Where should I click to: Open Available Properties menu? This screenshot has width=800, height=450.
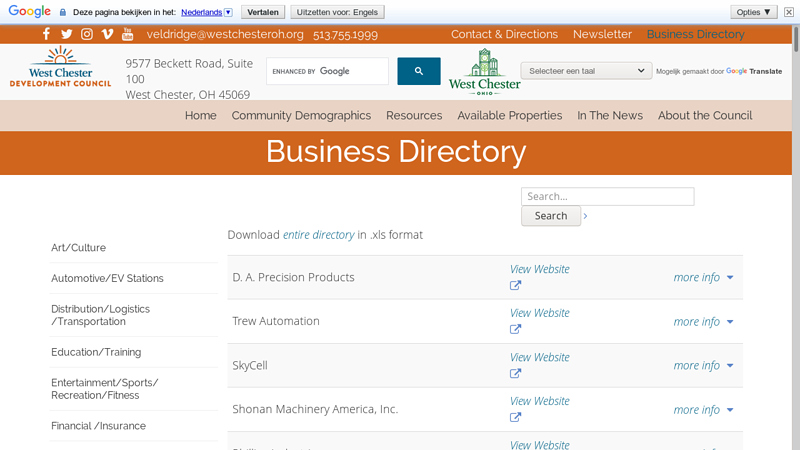point(510,115)
